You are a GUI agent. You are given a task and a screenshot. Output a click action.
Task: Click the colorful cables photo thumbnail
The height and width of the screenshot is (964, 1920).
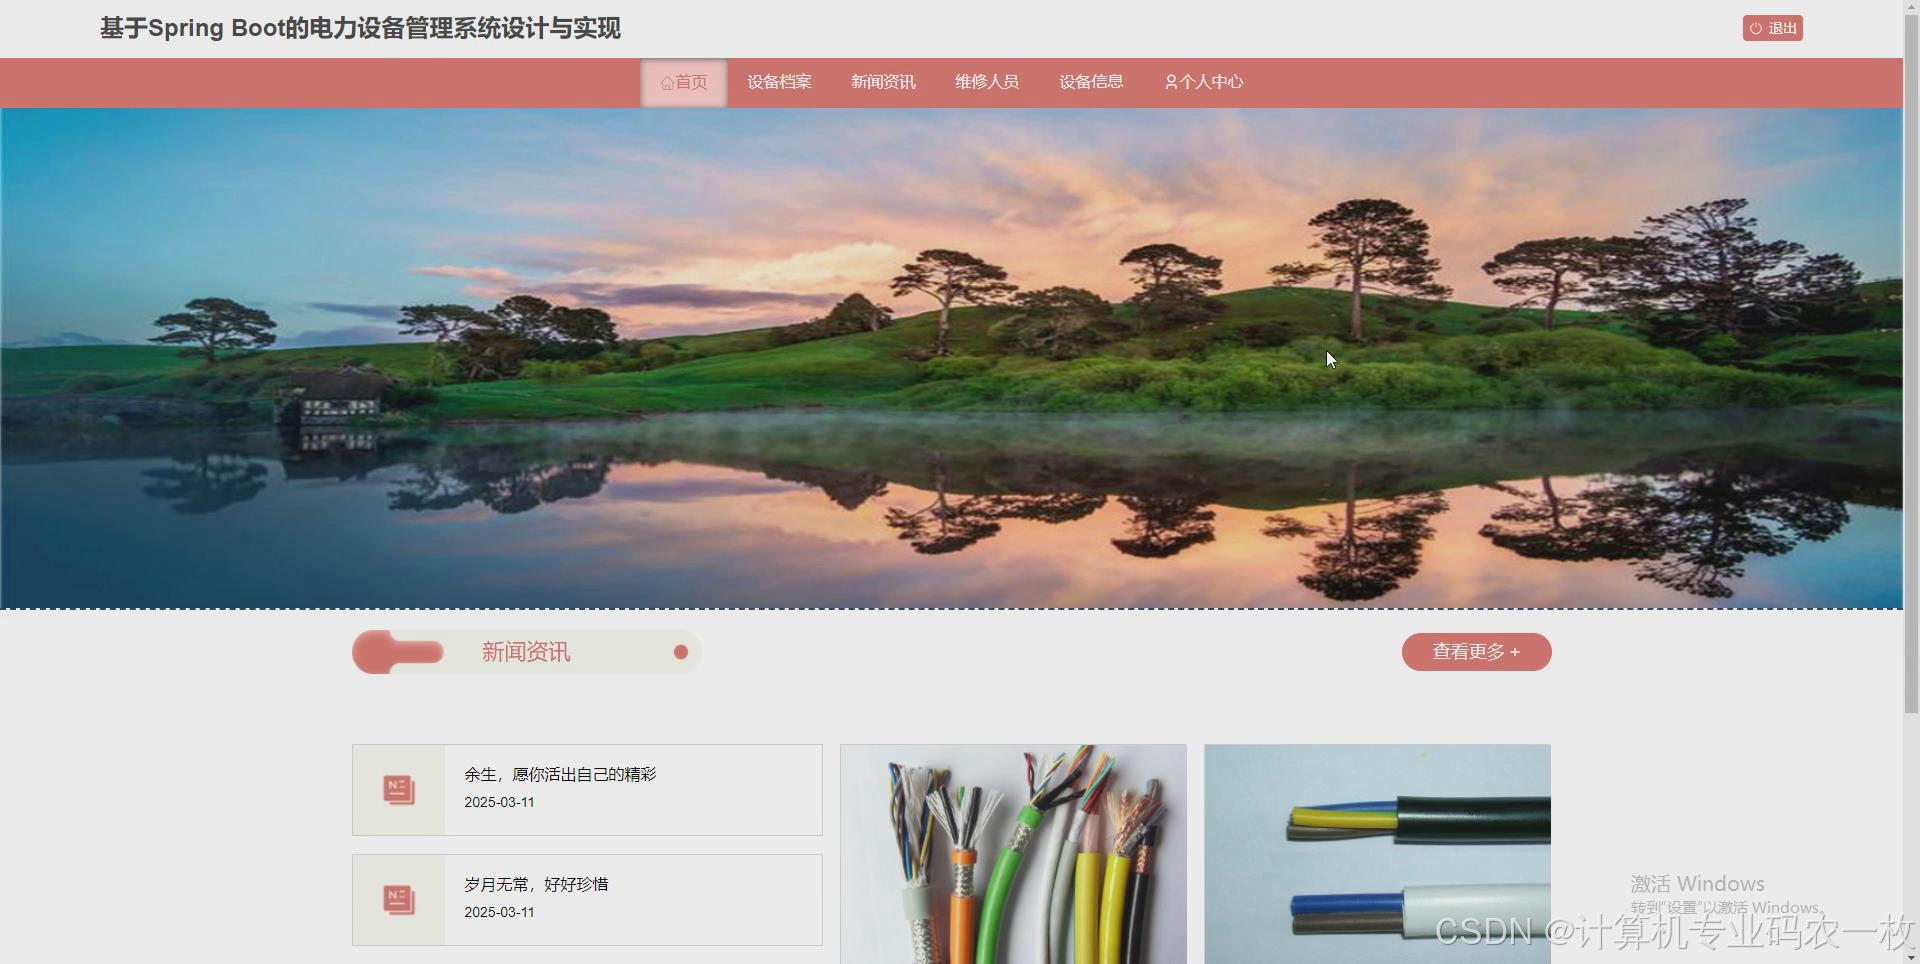(x=1013, y=854)
